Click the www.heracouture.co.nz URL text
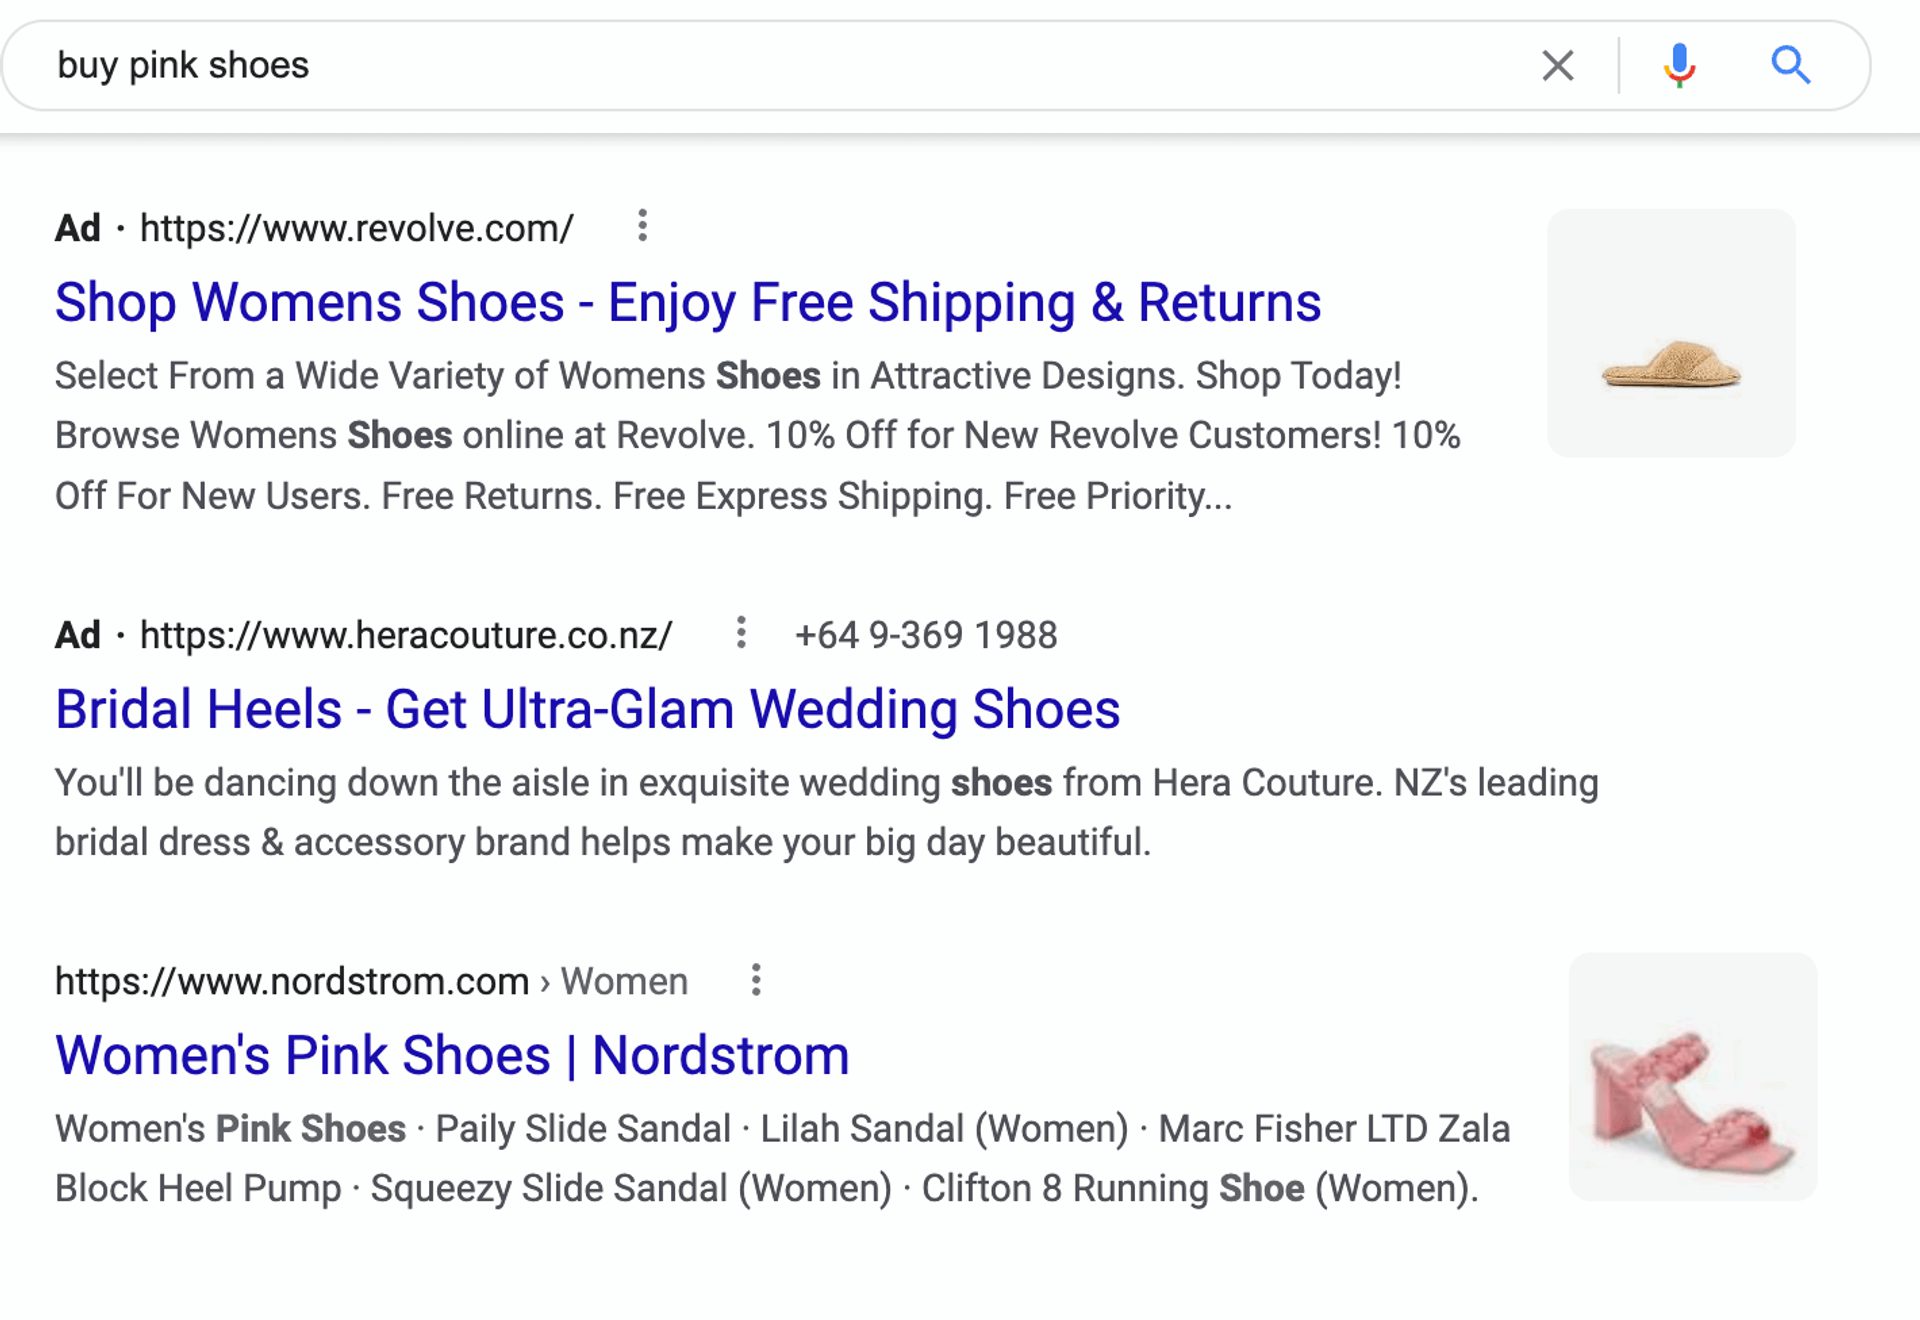This screenshot has width=1920, height=1320. (405, 634)
